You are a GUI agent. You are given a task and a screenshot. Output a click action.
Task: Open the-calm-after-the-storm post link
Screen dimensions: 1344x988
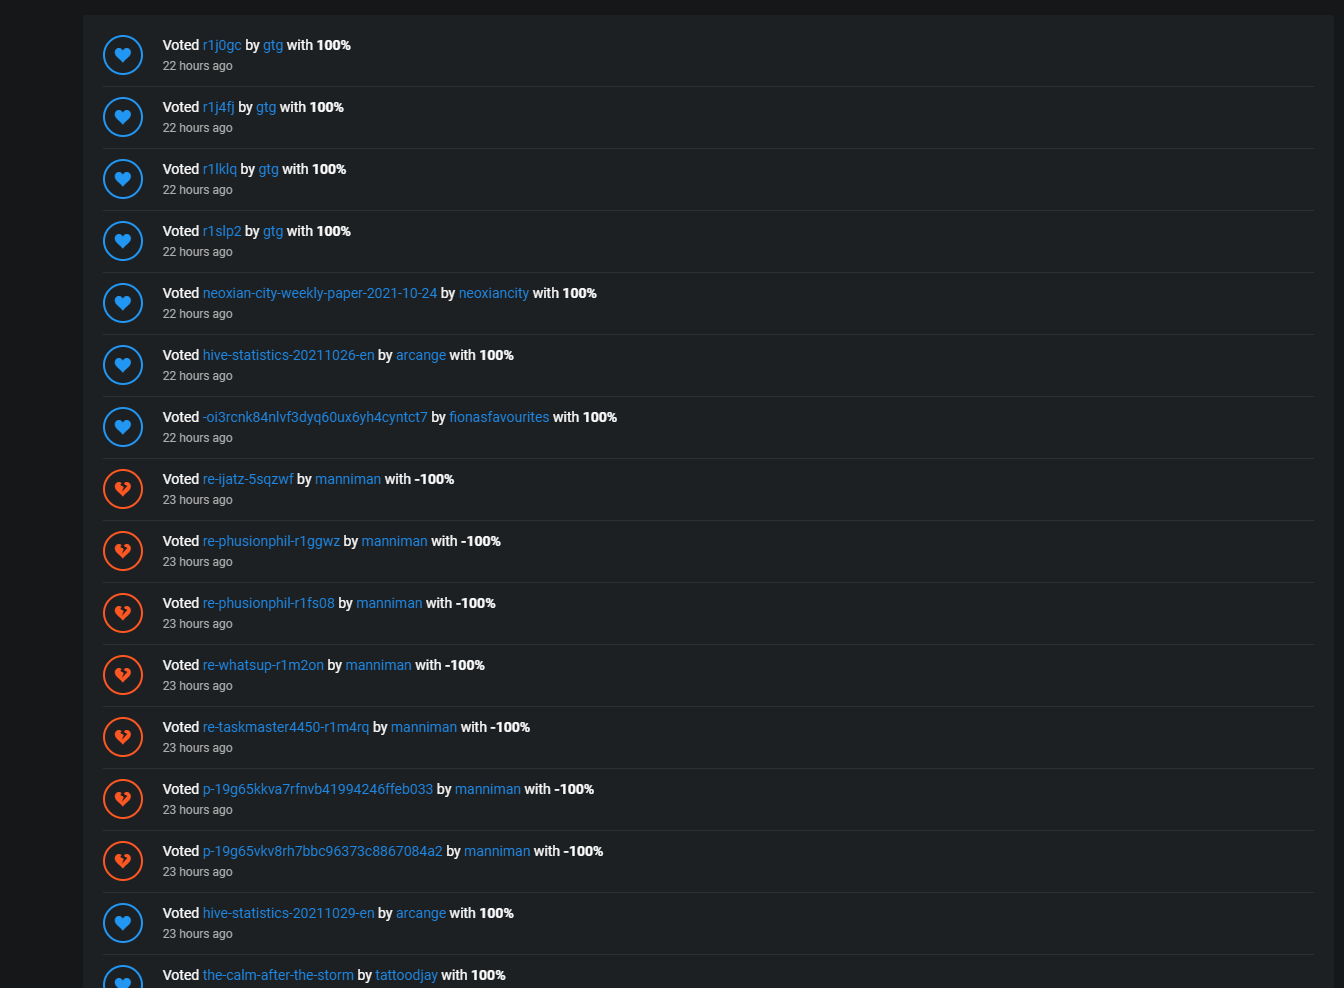[x=278, y=975]
